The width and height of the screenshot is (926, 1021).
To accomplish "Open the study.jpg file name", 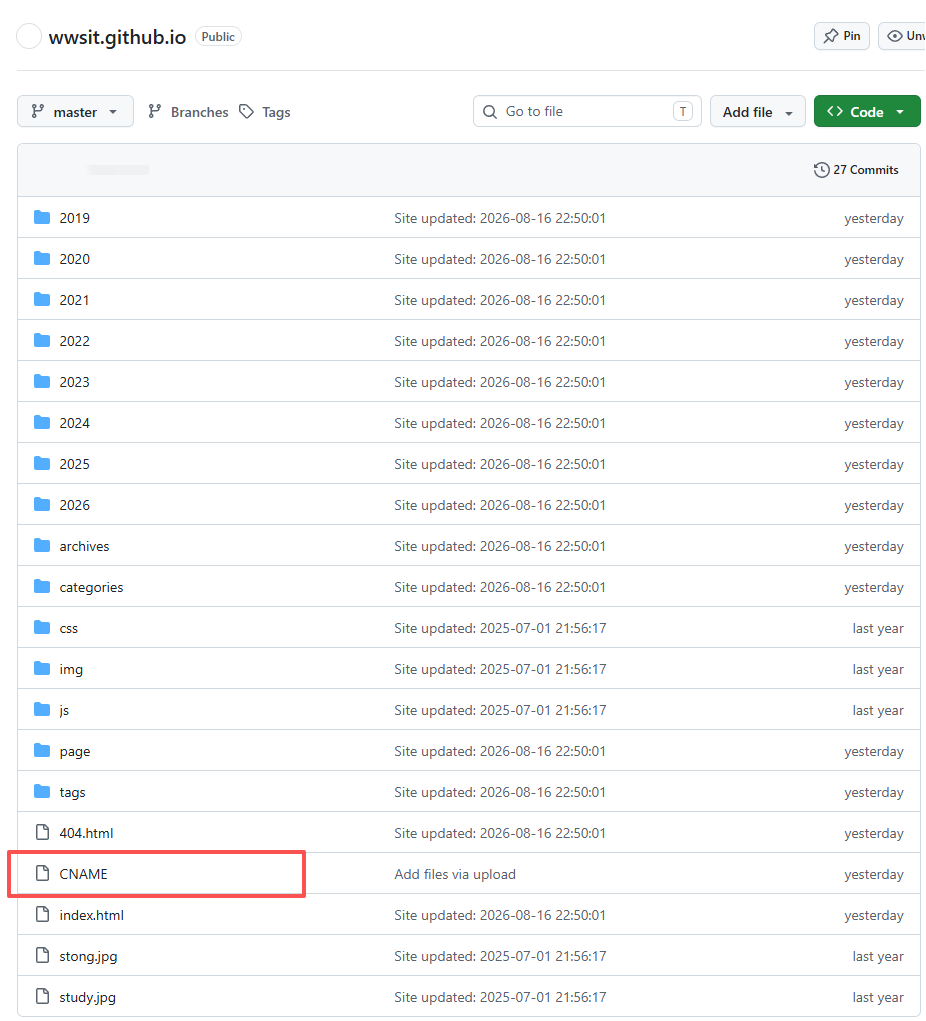I will pyautogui.click(x=87, y=997).
